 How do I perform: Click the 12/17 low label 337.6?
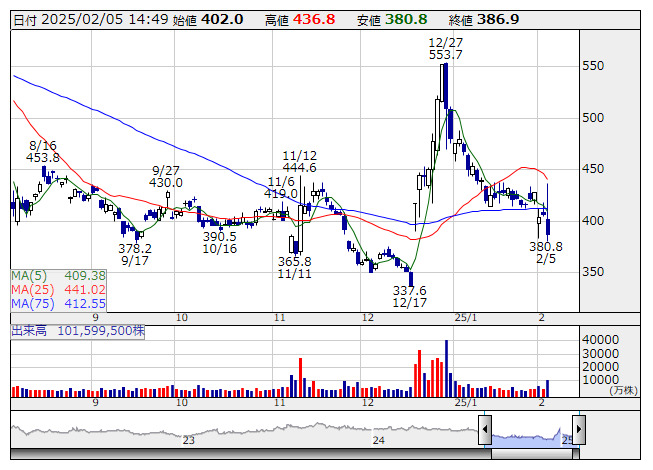(409, 290)
